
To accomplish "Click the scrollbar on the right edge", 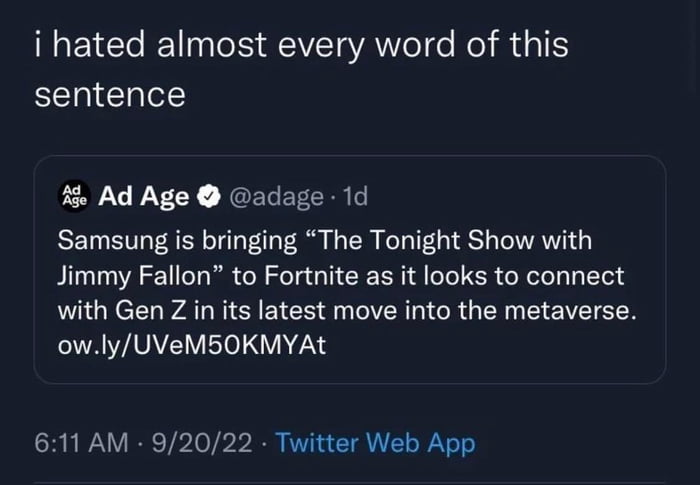I will click(690, 45).
